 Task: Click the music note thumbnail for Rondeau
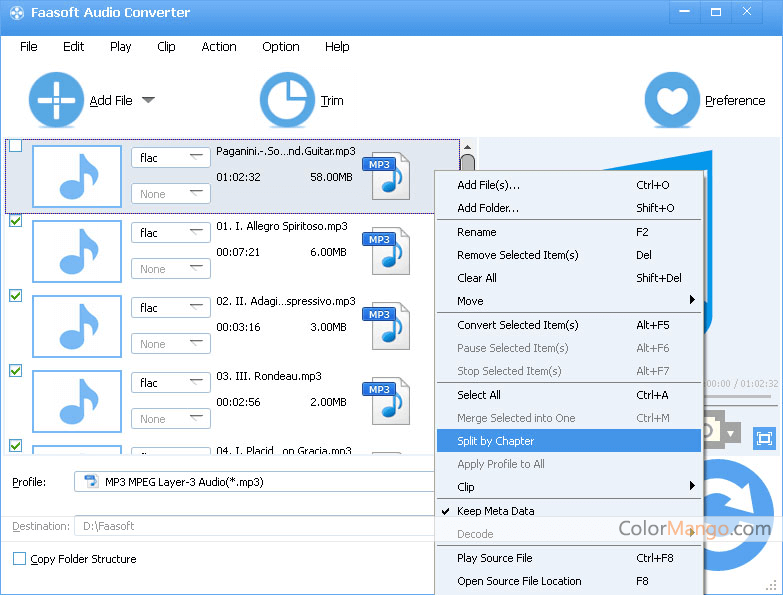[x=77, y=401]
